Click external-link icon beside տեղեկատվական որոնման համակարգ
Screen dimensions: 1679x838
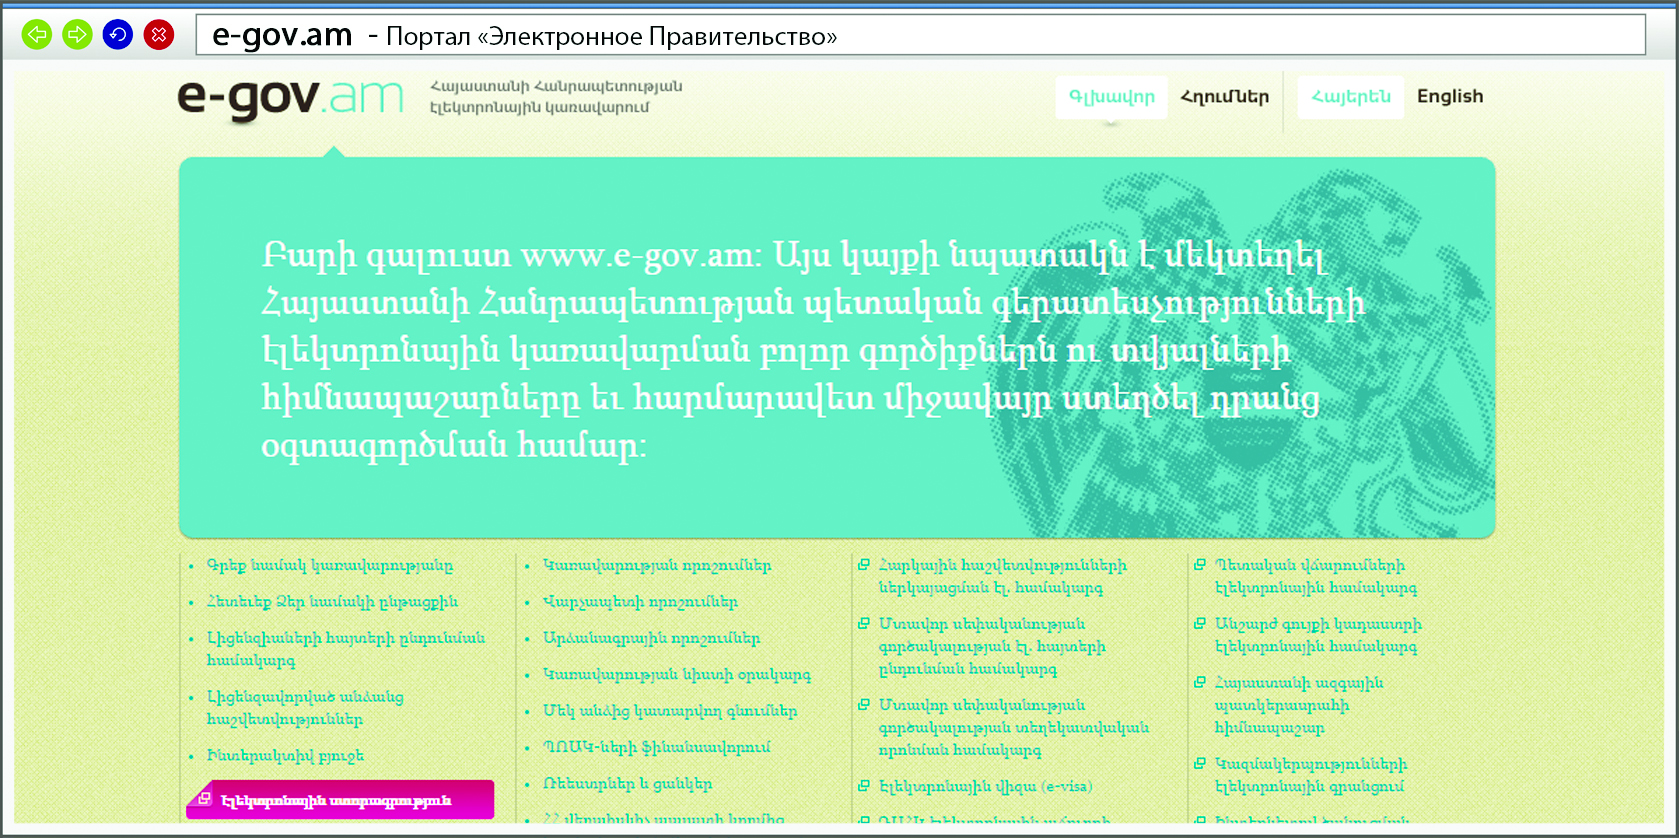point(864,705)
